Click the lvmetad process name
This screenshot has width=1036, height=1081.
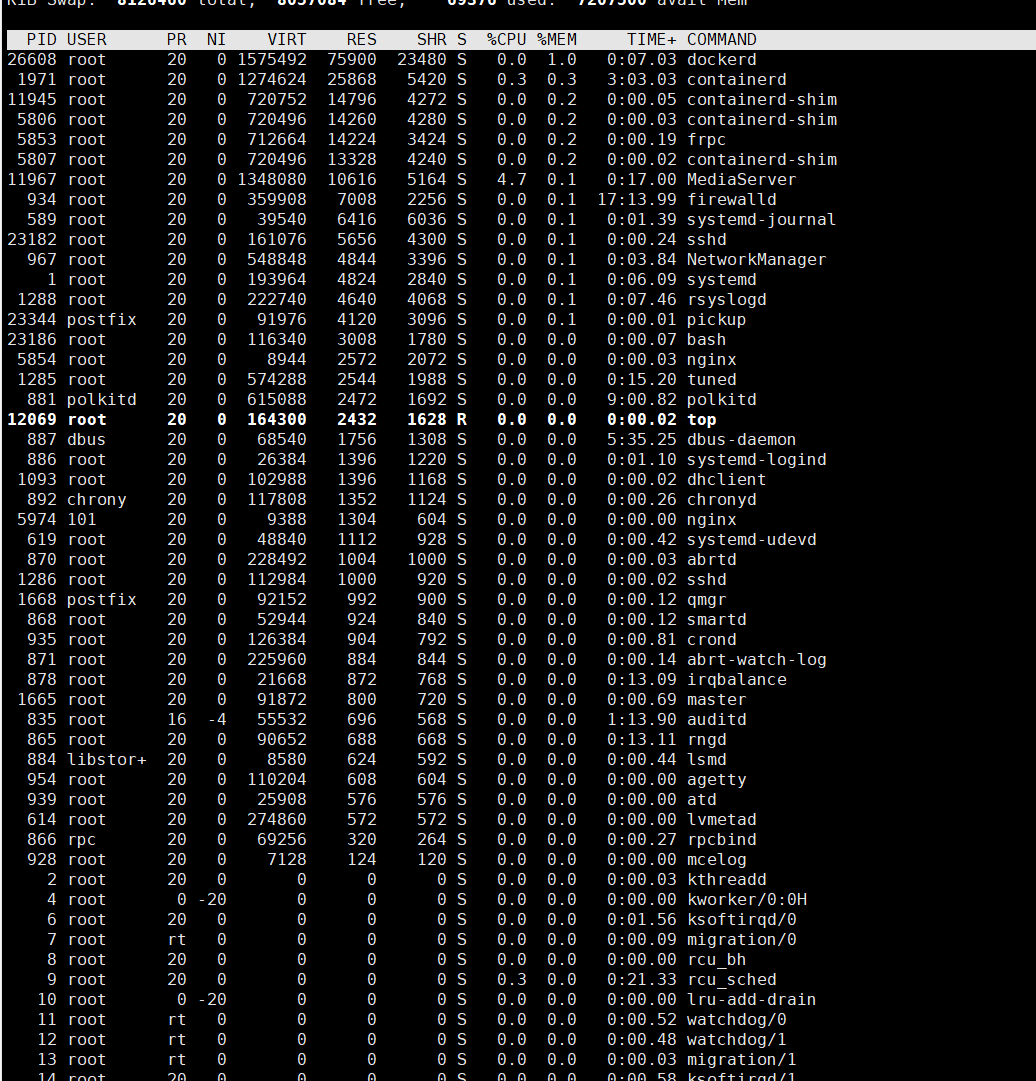721,820
